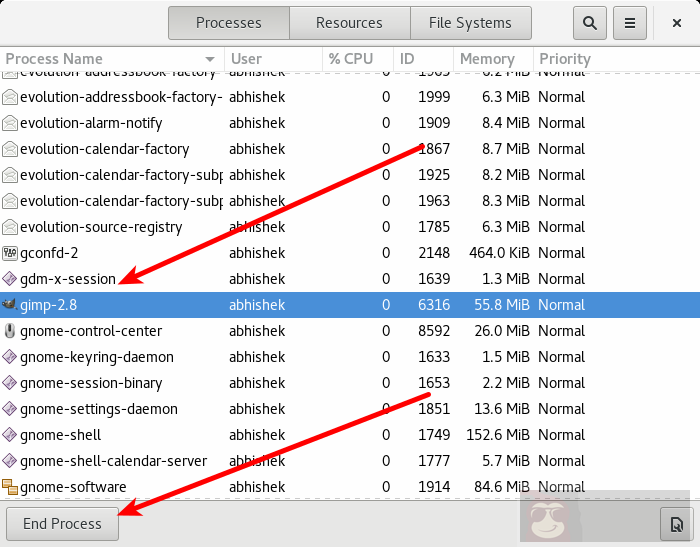Open the hamburger menu button
700x547 pixels.
629,22
